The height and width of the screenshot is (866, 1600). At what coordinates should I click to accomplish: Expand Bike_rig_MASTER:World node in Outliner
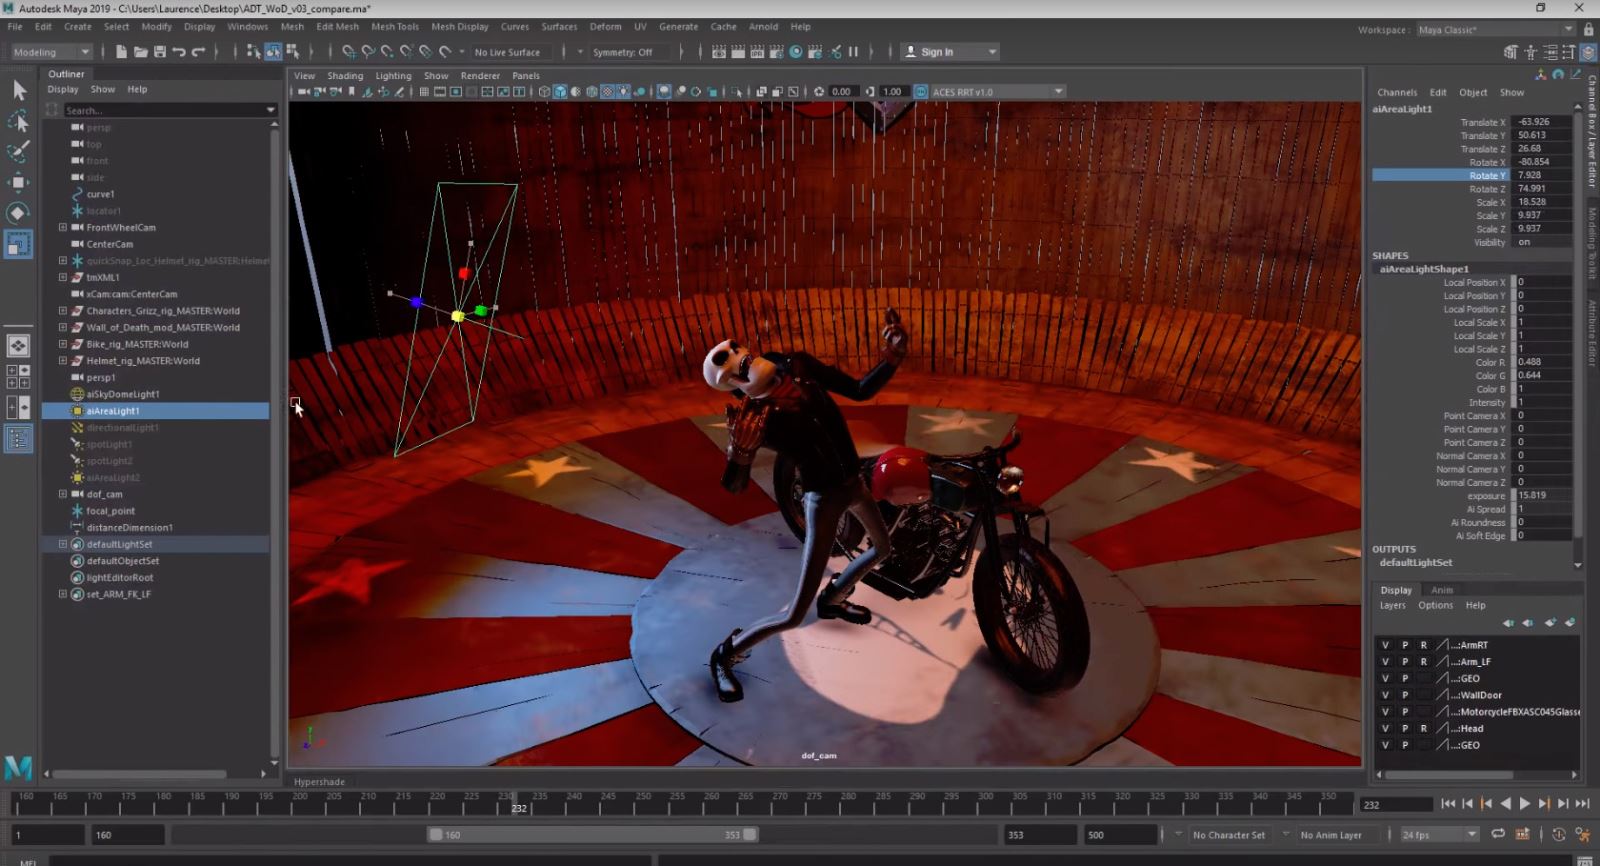click(62, 344)
